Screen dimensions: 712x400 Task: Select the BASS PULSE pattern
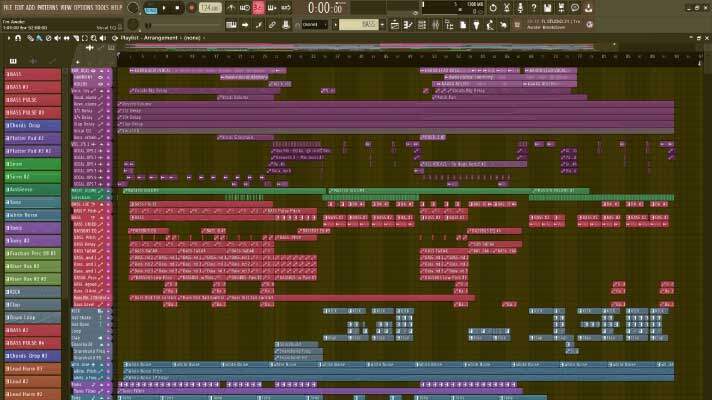tap(30, 98)
